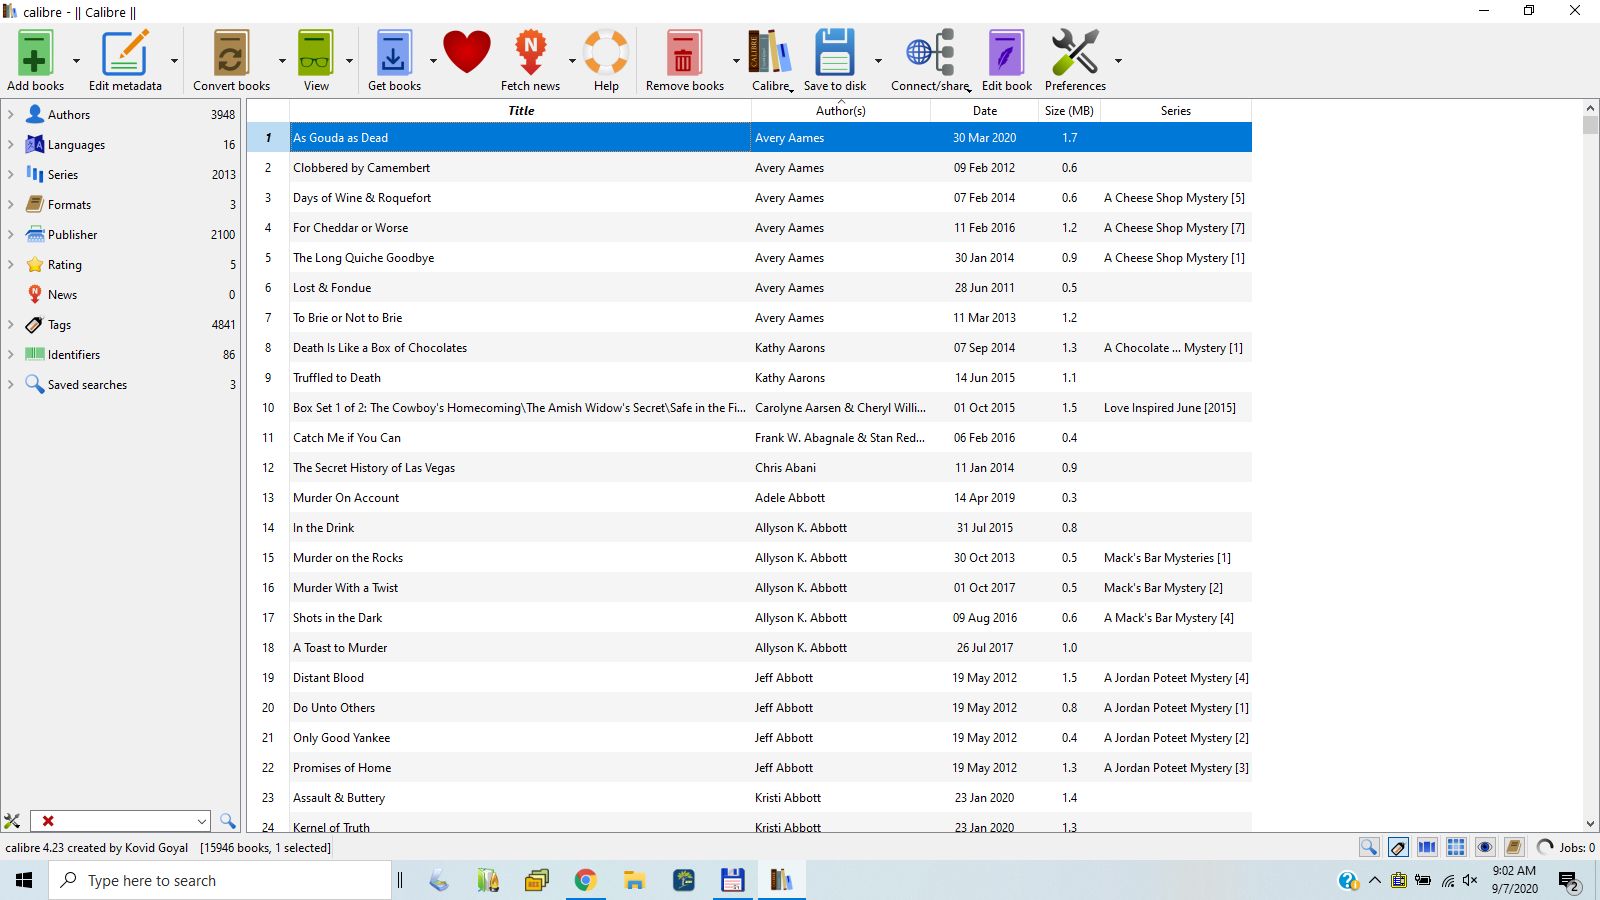Launch the Edit book tool
Screen dimensions: 1600x900
[1006, 53]
